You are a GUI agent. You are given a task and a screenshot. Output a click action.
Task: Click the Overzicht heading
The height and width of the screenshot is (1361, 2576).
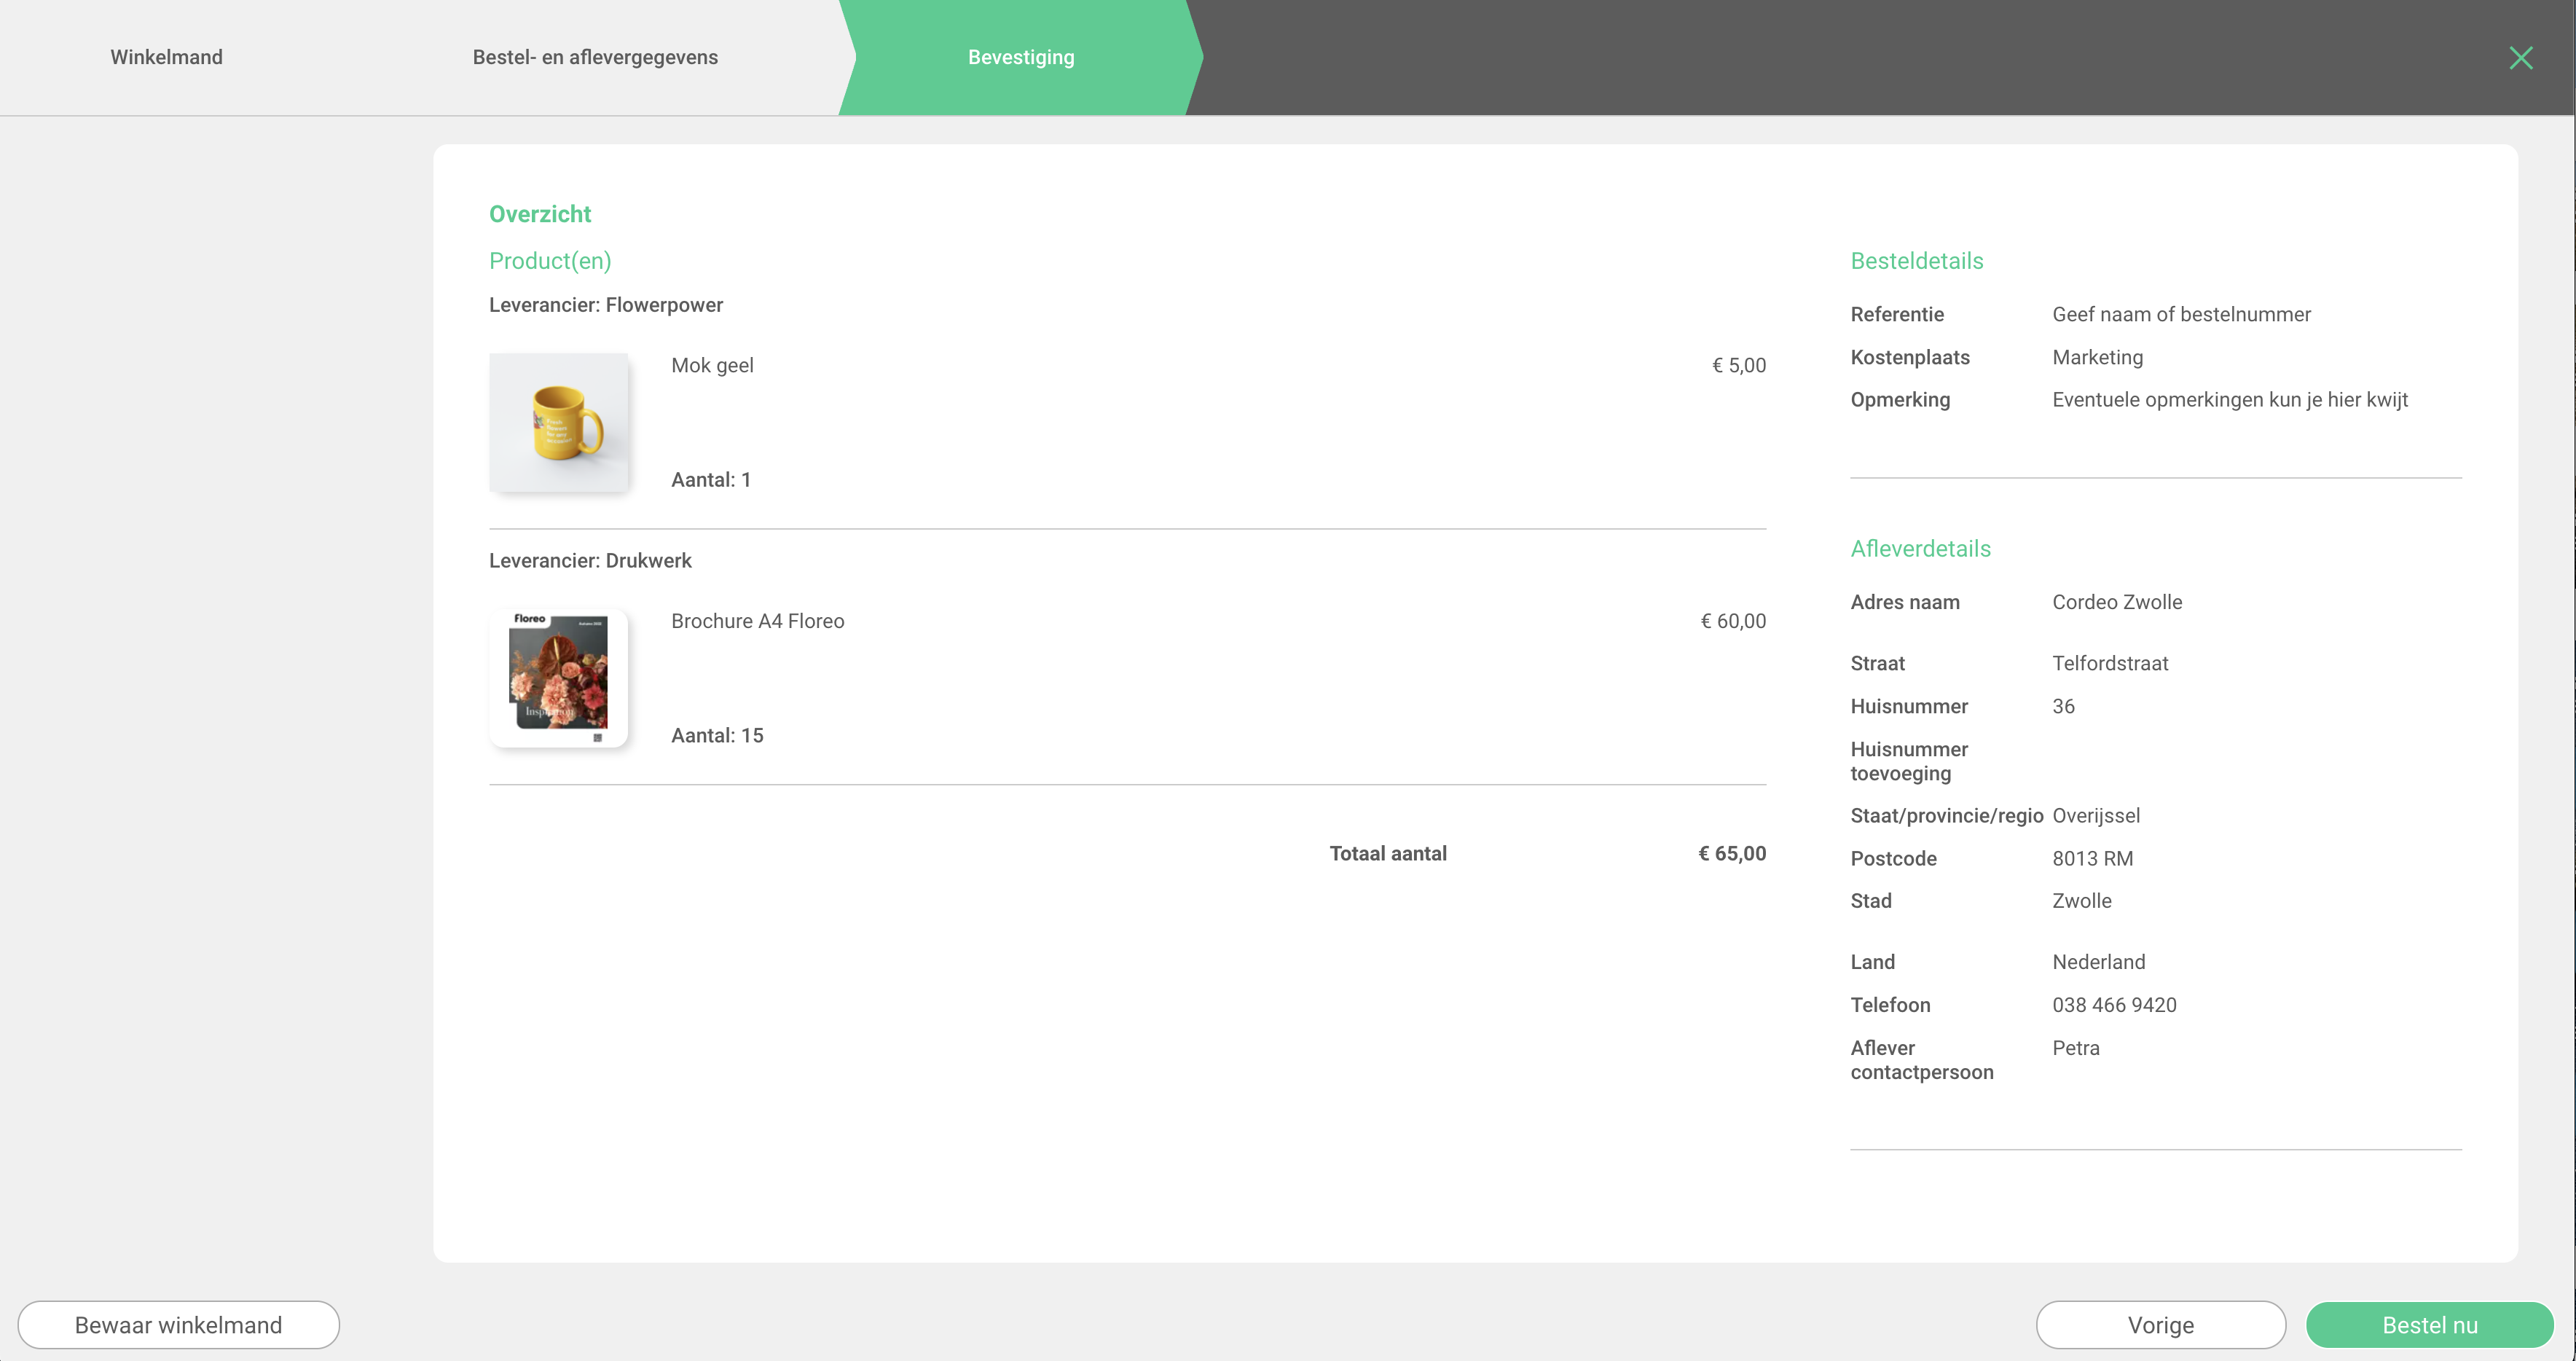point(539,214)
